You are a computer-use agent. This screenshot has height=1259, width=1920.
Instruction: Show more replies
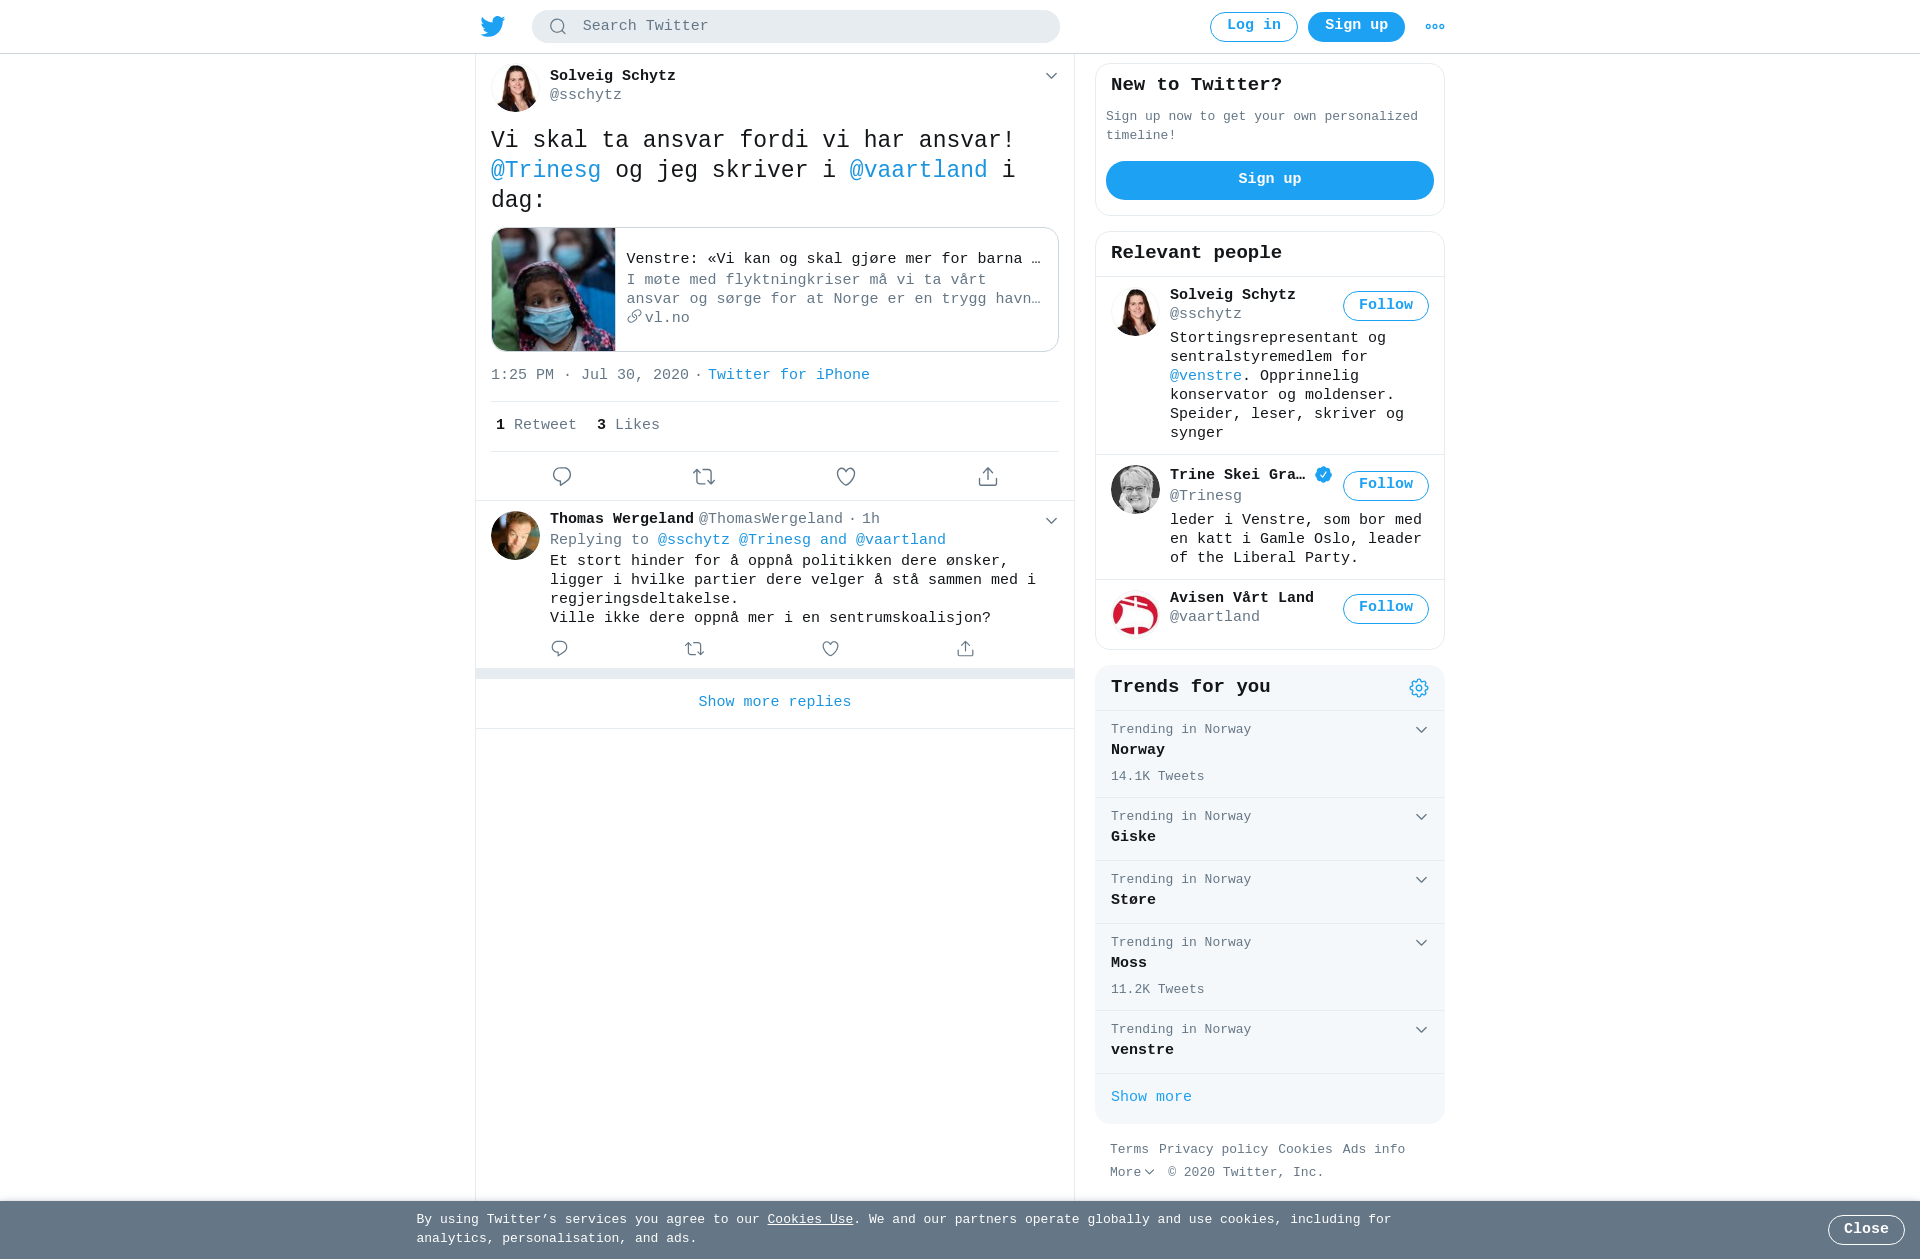click(x=775, y=703)
